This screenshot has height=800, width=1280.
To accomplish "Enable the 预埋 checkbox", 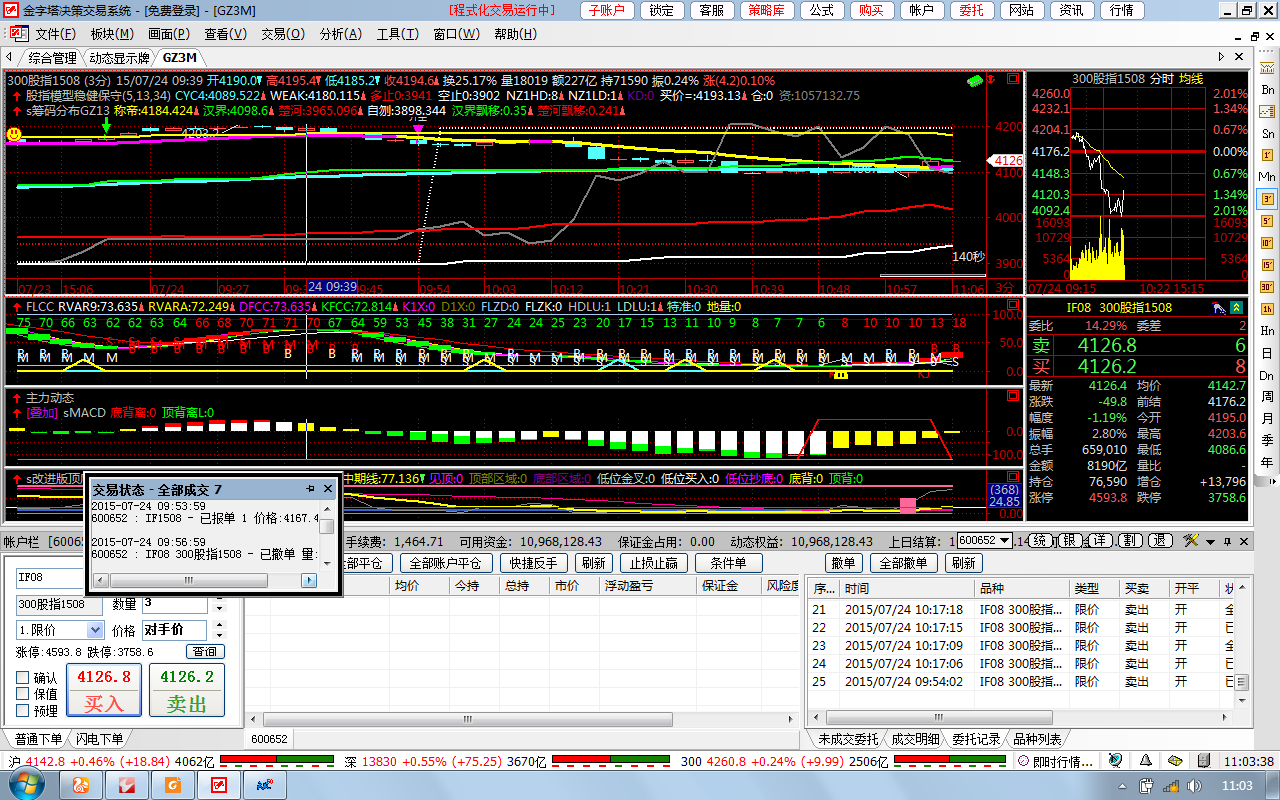I will tap(23, 711).
